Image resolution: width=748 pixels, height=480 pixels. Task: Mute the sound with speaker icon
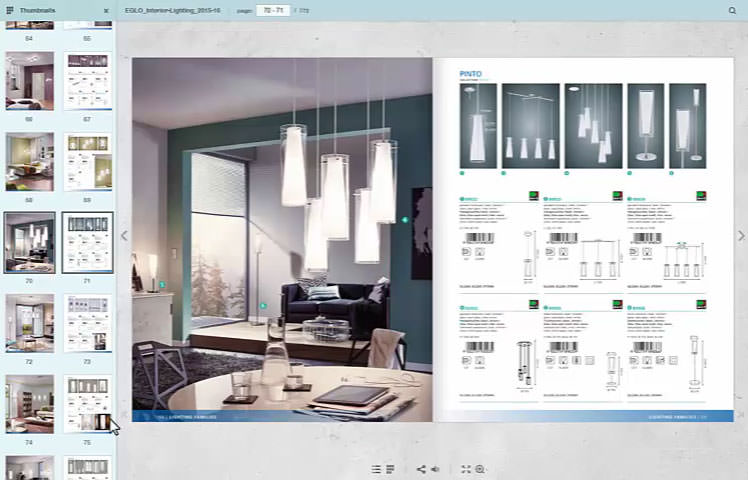[435, 469]
